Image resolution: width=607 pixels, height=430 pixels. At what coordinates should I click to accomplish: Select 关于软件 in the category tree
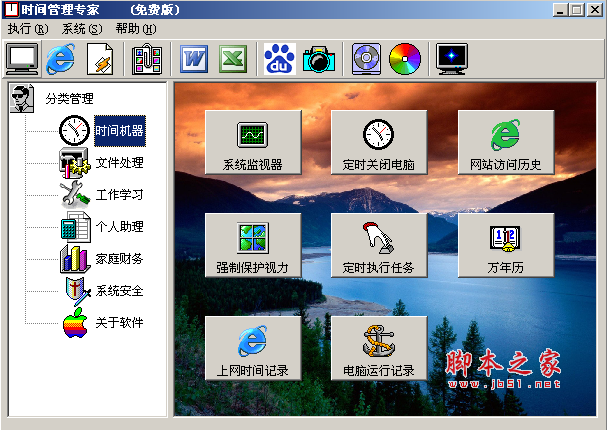pyautogui.click(x=120, y=322)
